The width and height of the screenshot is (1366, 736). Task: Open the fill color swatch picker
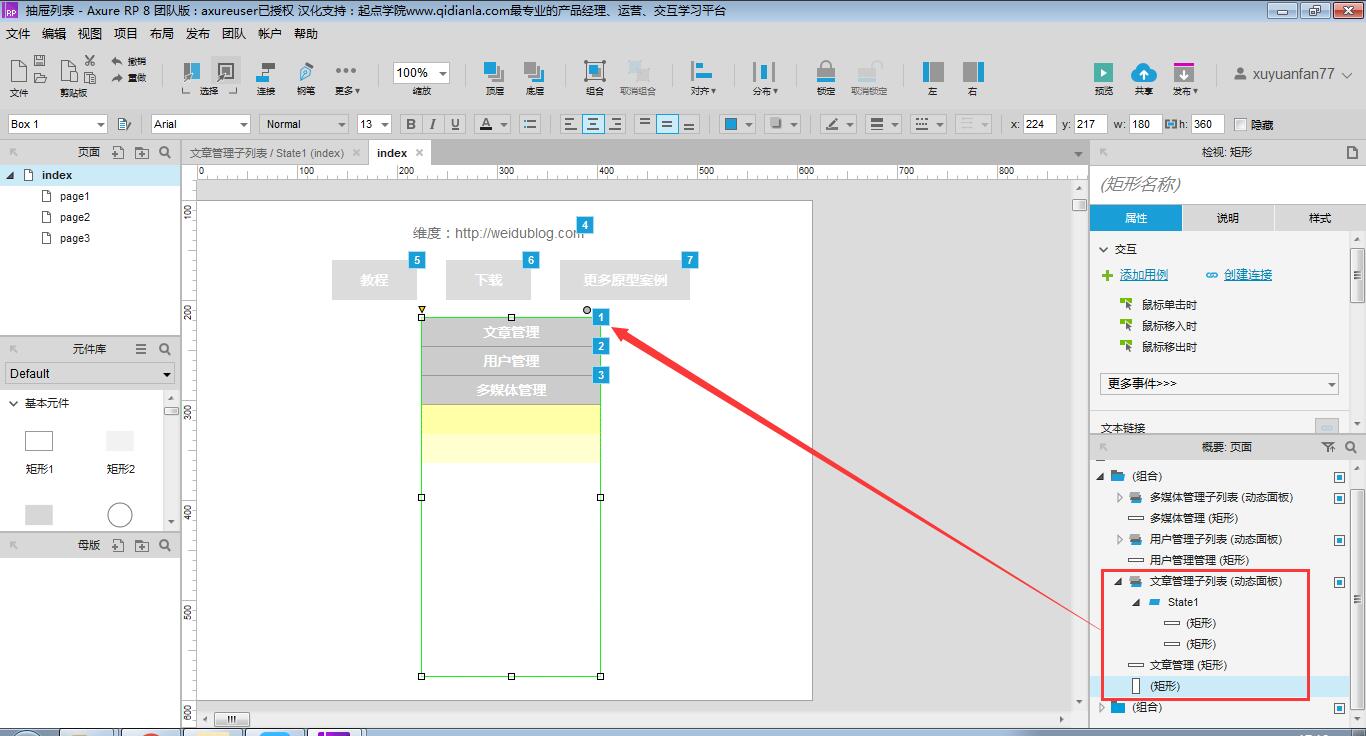(731, 124)
